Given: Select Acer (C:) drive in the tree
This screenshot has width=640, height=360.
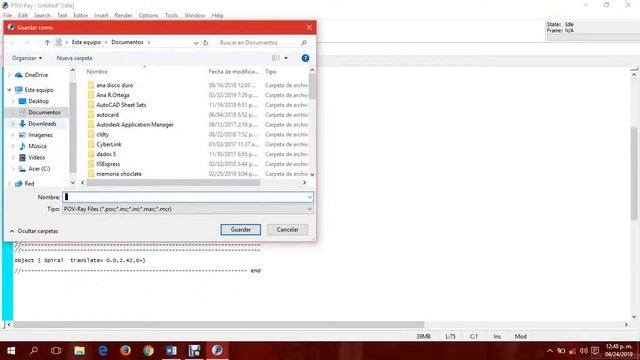Looking at the screenshot, I should click(39, 169).
